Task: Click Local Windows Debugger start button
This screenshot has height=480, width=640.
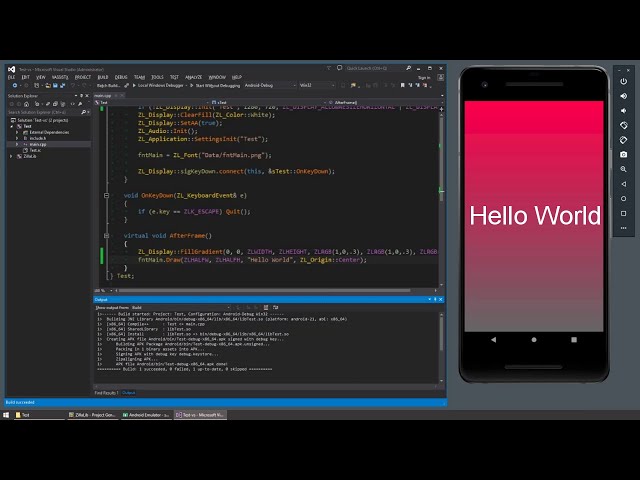Action: [x=158, y=85]
